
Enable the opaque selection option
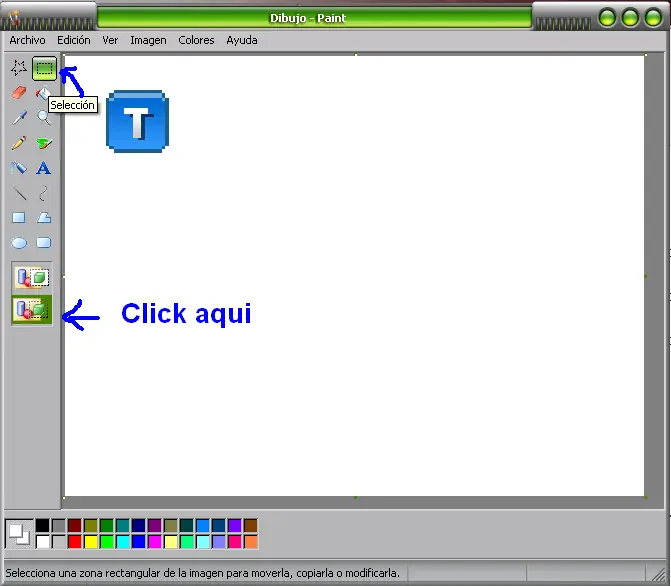[x=32, y=277]
